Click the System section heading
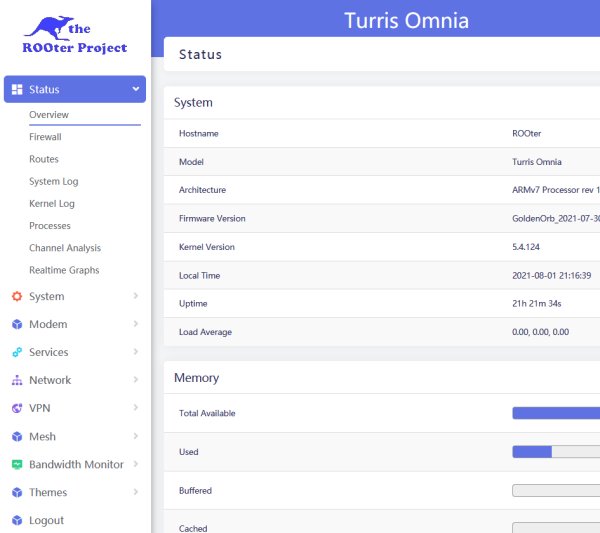 [x=193, y=103]
